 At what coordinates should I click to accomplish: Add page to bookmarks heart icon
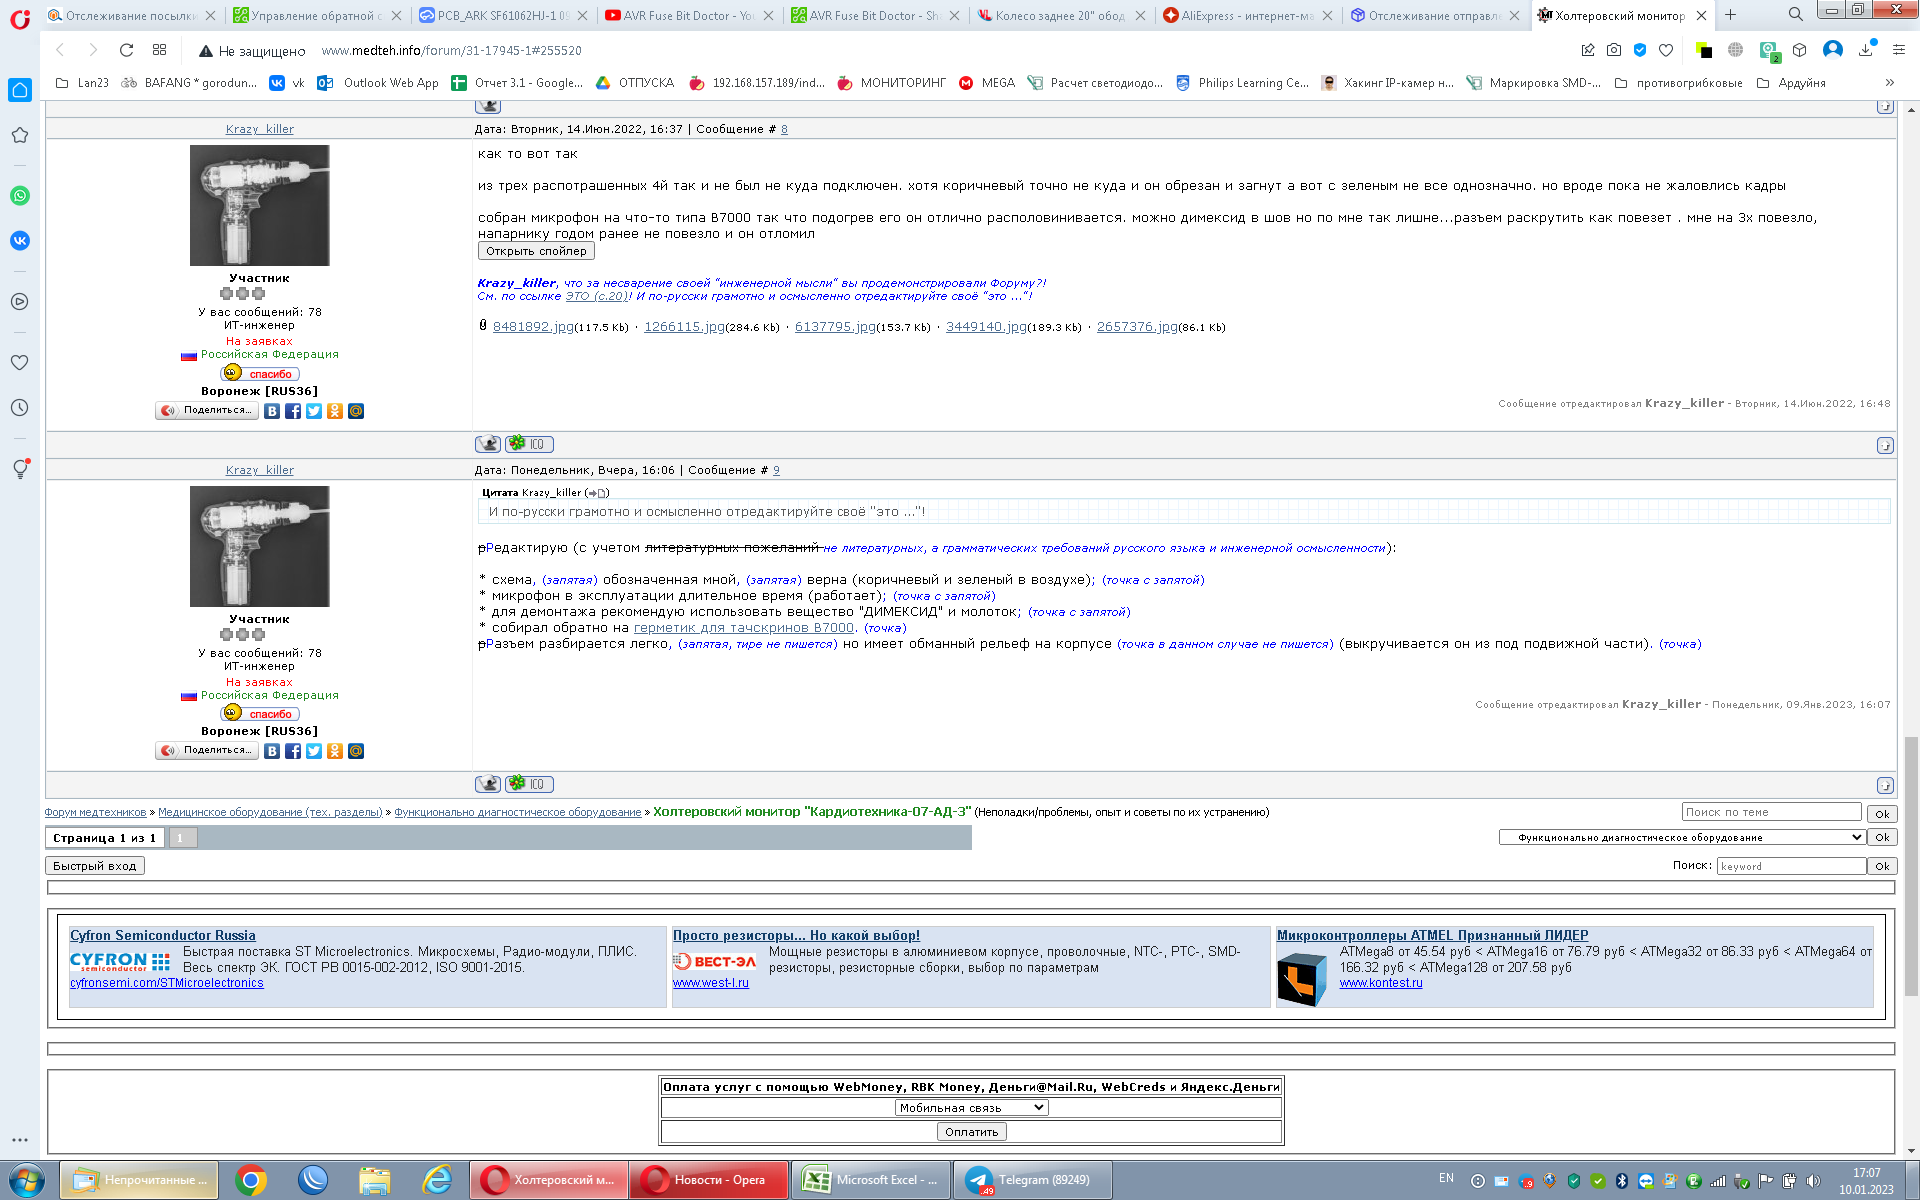coord(1666,50)
